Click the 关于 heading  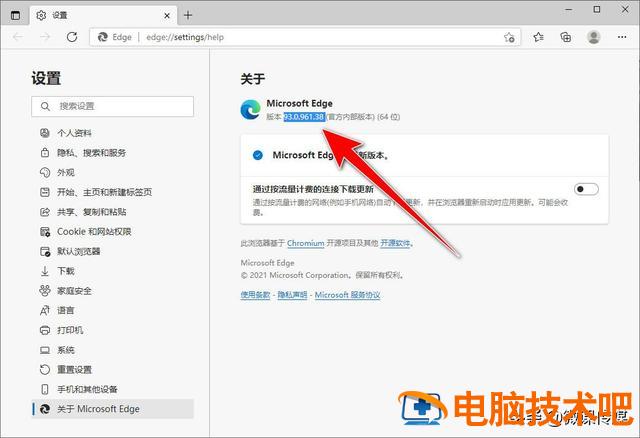pyautogui.click(x=253, y=79)
